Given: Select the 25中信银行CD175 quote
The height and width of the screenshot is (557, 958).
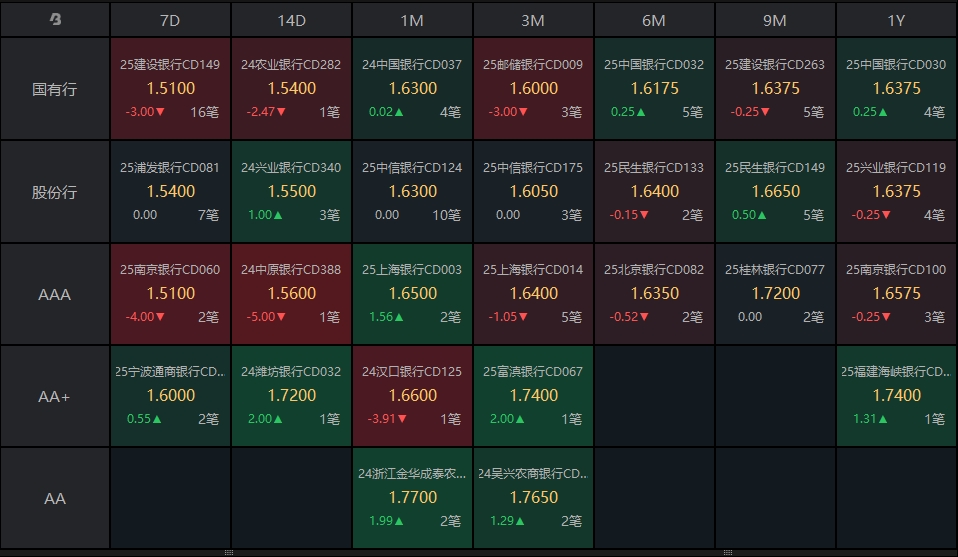Looking at the screenshot, I should 533,192.
